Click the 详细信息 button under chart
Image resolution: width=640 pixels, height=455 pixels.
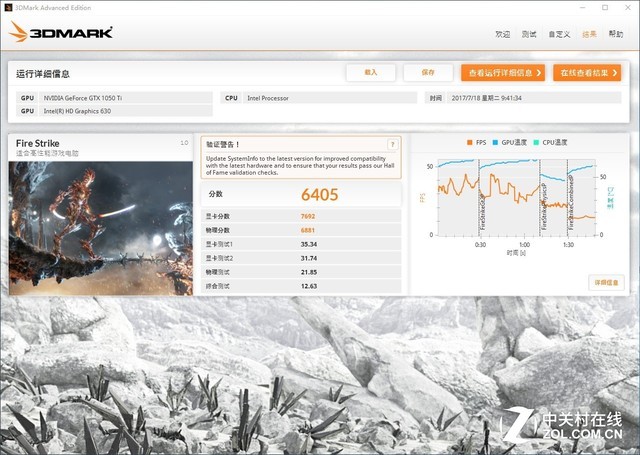(x=607, y=282)
